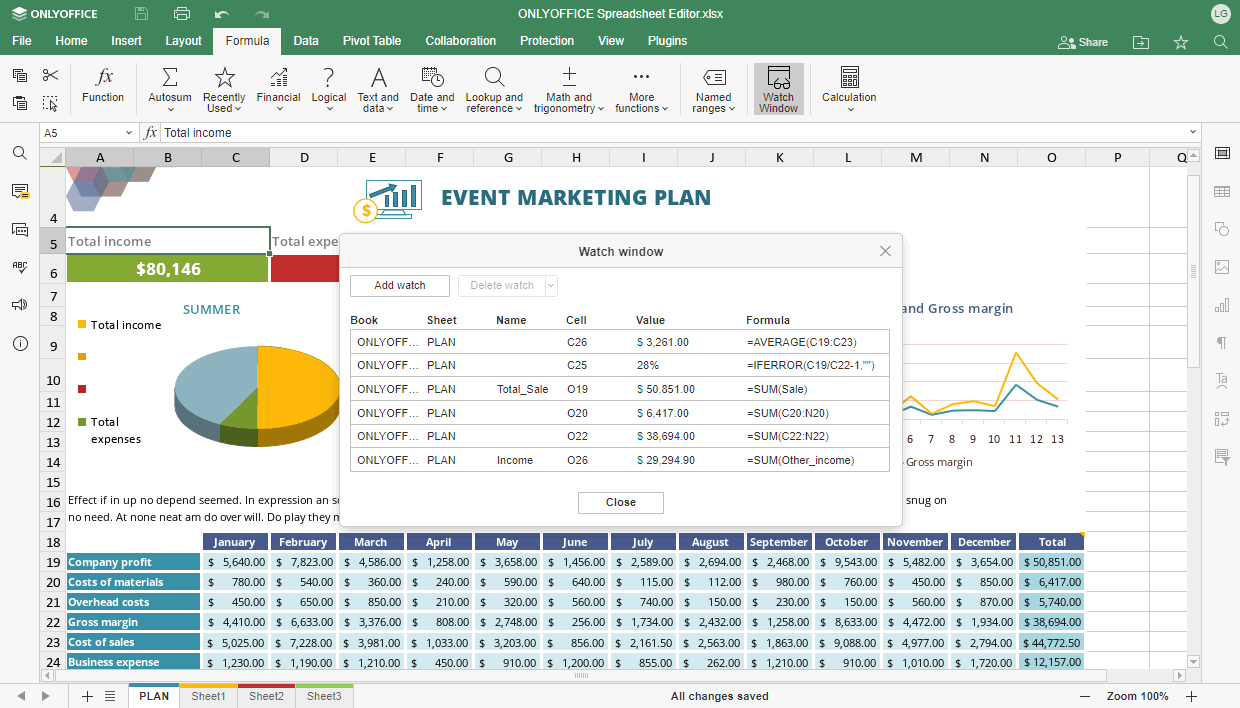Open the Comments panel on the left sidebar

(18, 192)
